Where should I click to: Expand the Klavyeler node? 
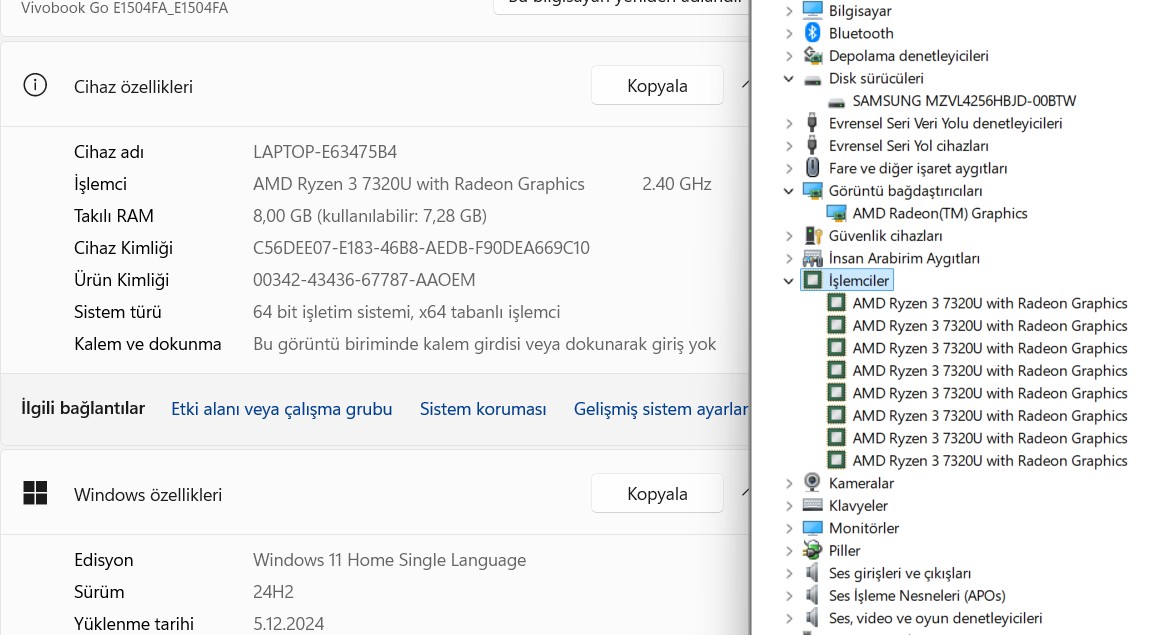789,506
